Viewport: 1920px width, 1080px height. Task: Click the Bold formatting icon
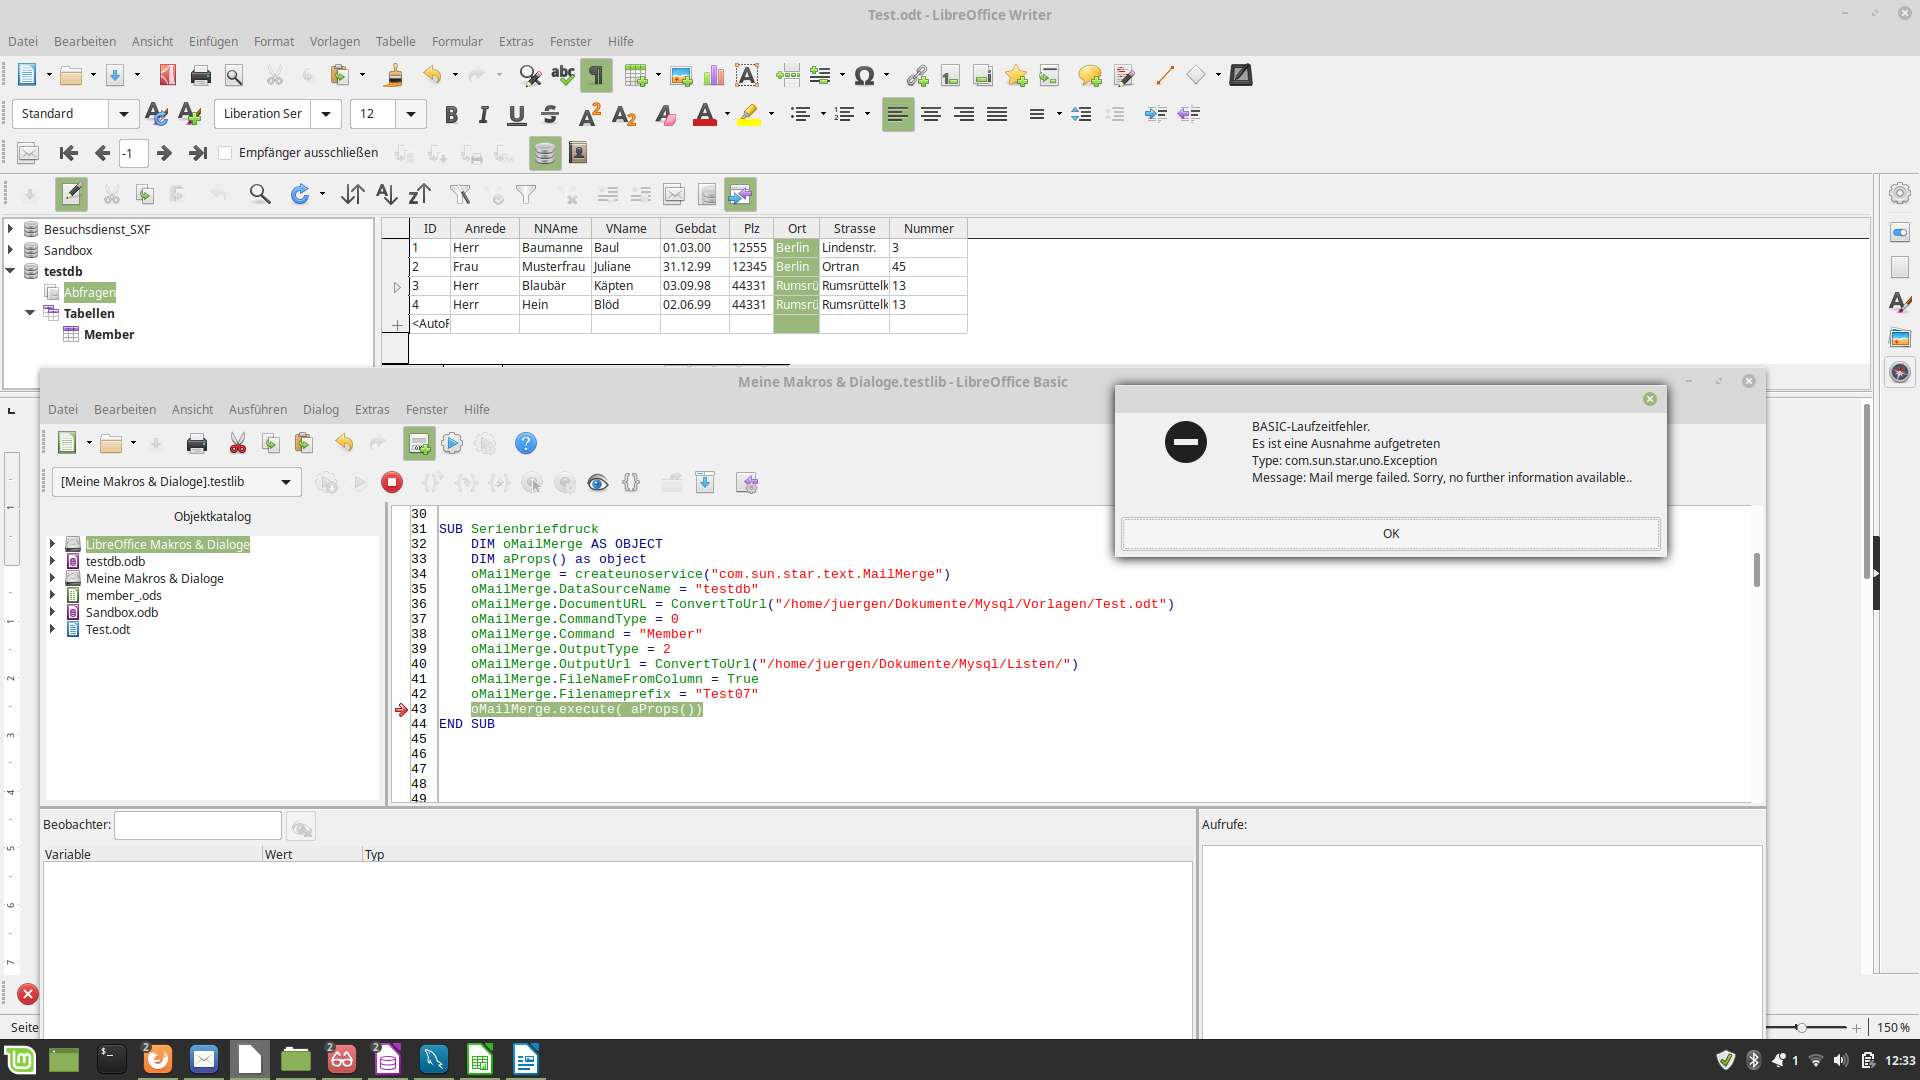[451, 114]
